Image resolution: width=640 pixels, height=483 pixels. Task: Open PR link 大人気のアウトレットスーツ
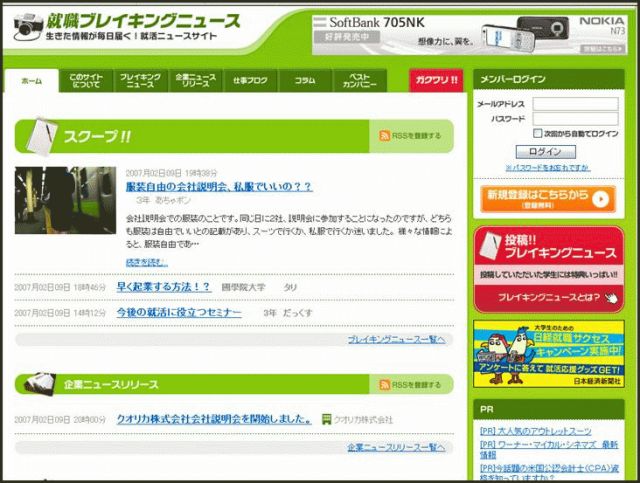536,431
